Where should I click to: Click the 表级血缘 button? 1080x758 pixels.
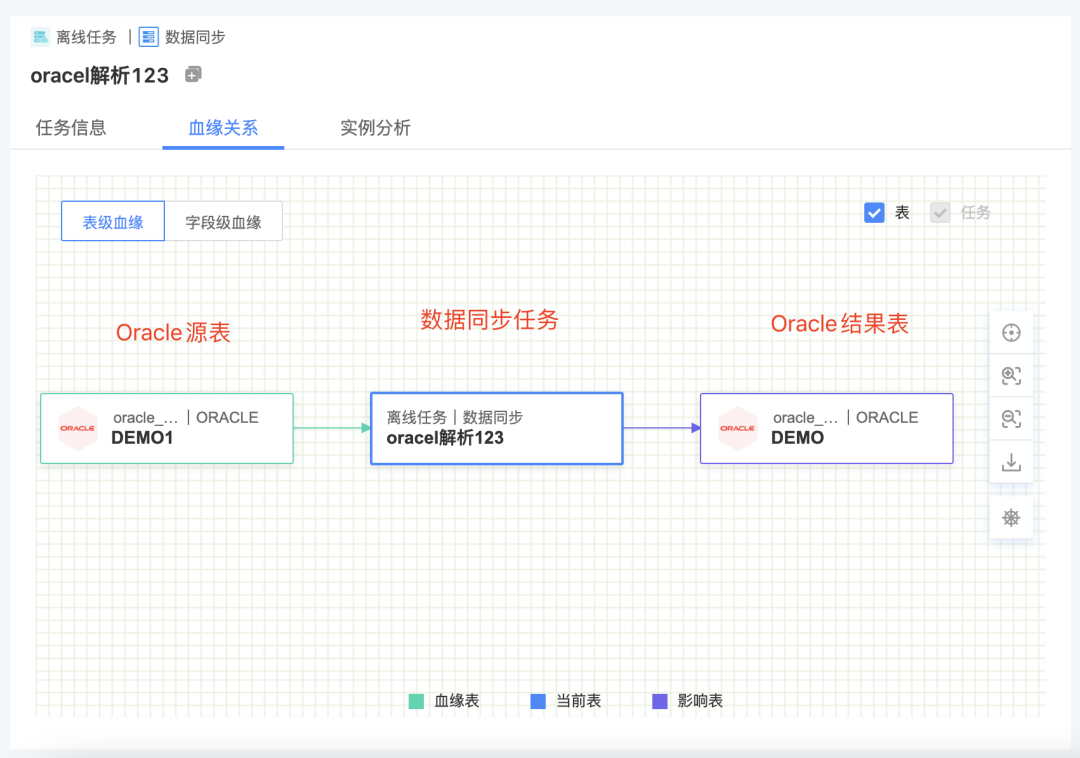[x=112, y=220]
